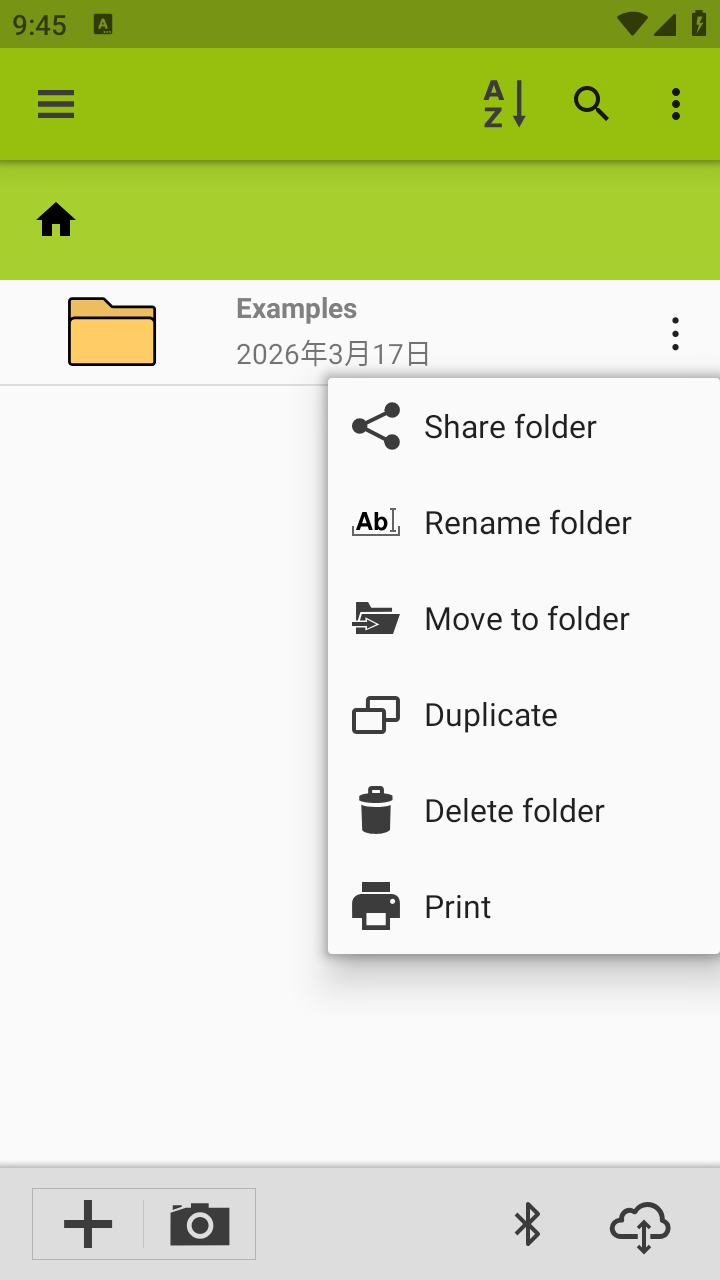Select Move to folder option

526,619
